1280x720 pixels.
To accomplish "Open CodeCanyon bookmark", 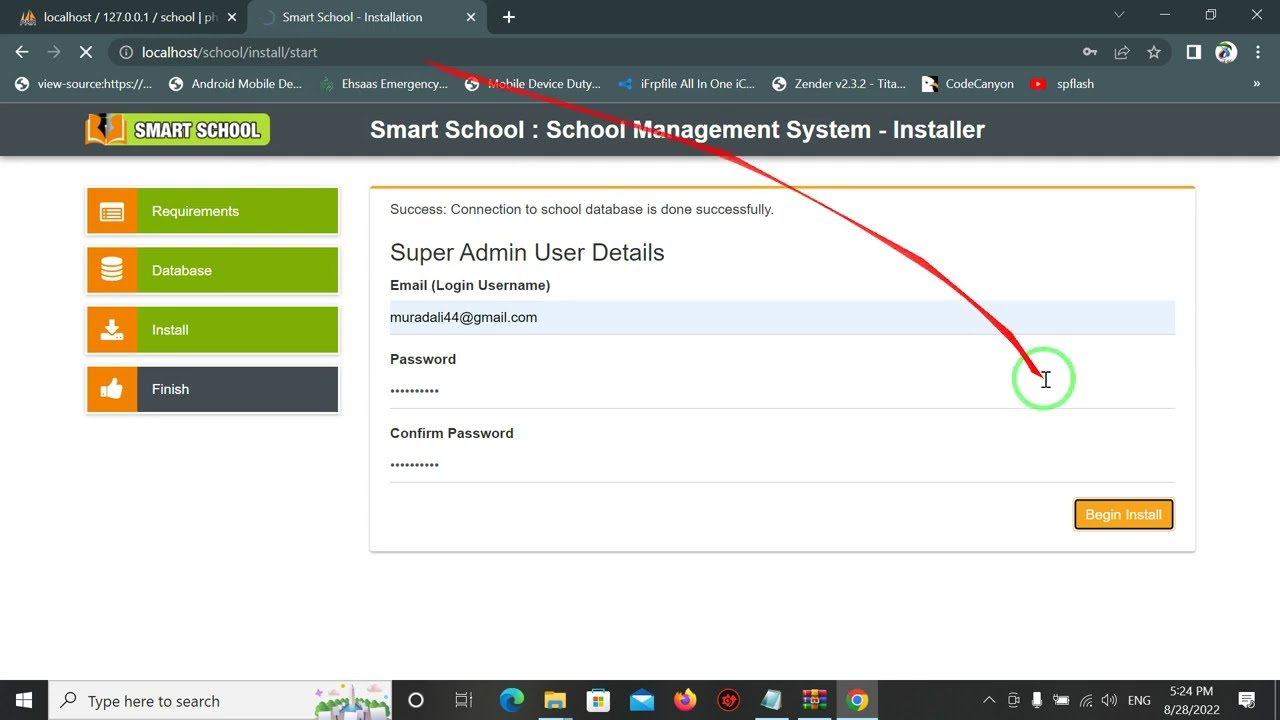I will (x=967, y=84).
